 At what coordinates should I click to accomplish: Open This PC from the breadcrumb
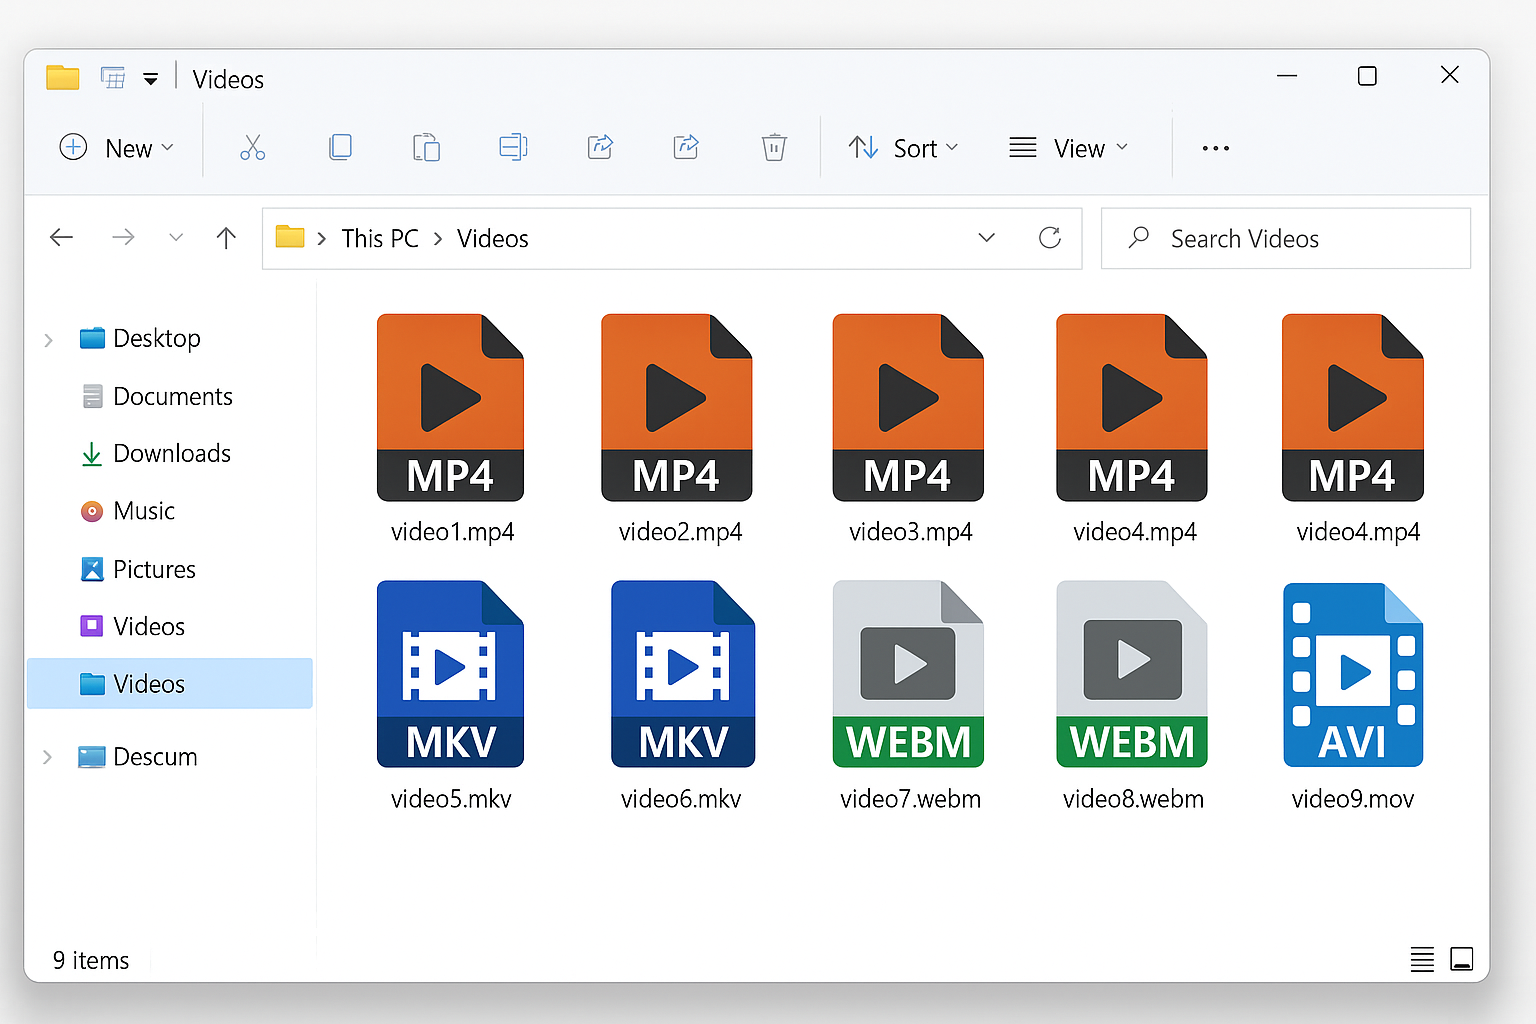[x=380, y=238]
